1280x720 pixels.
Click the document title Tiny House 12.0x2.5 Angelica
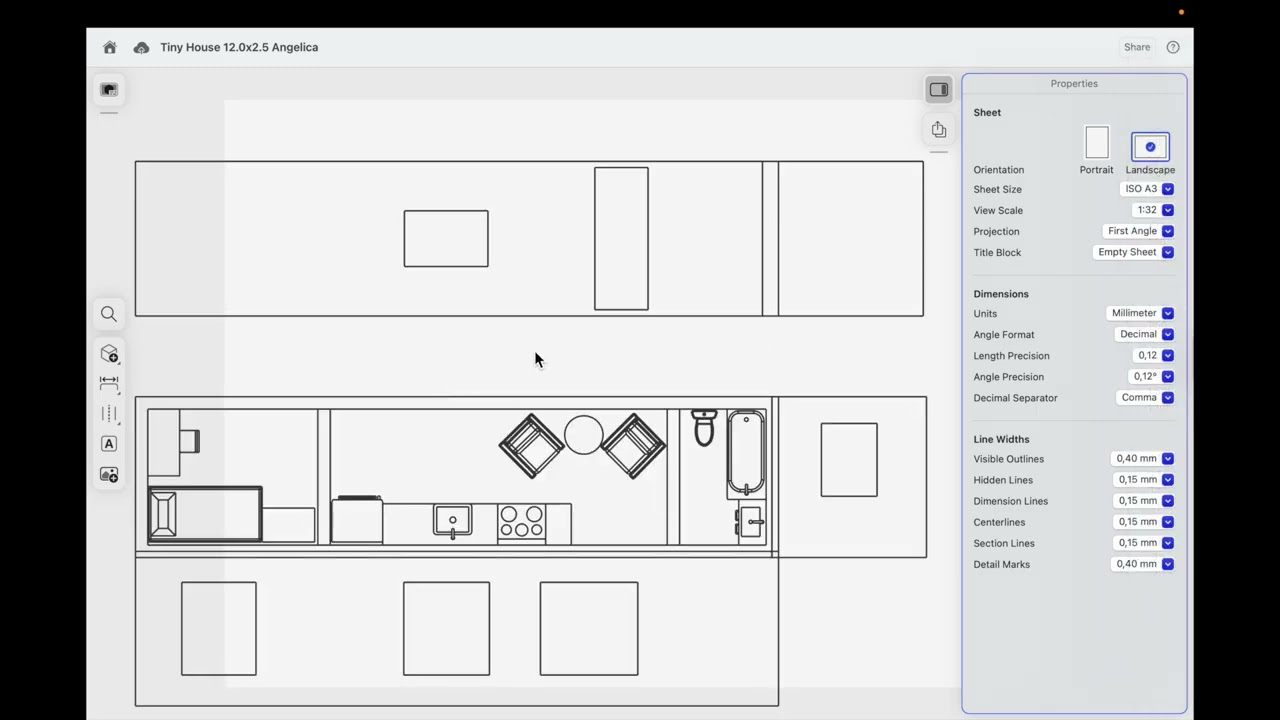pyautogui.click(x=239, y=47)
